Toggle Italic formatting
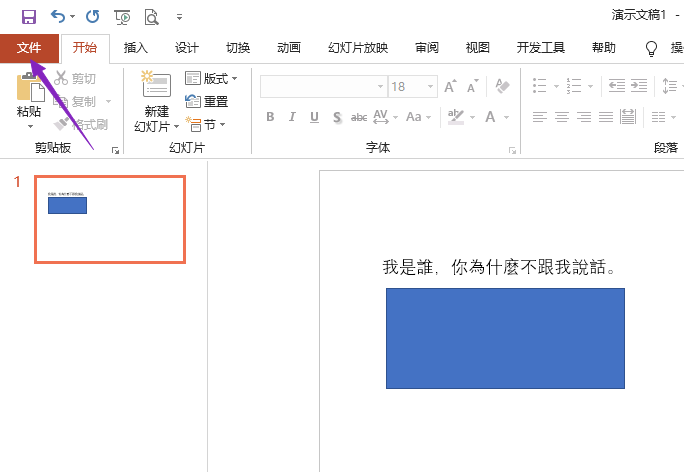The image size is (684, 472). tap(292, 117)
